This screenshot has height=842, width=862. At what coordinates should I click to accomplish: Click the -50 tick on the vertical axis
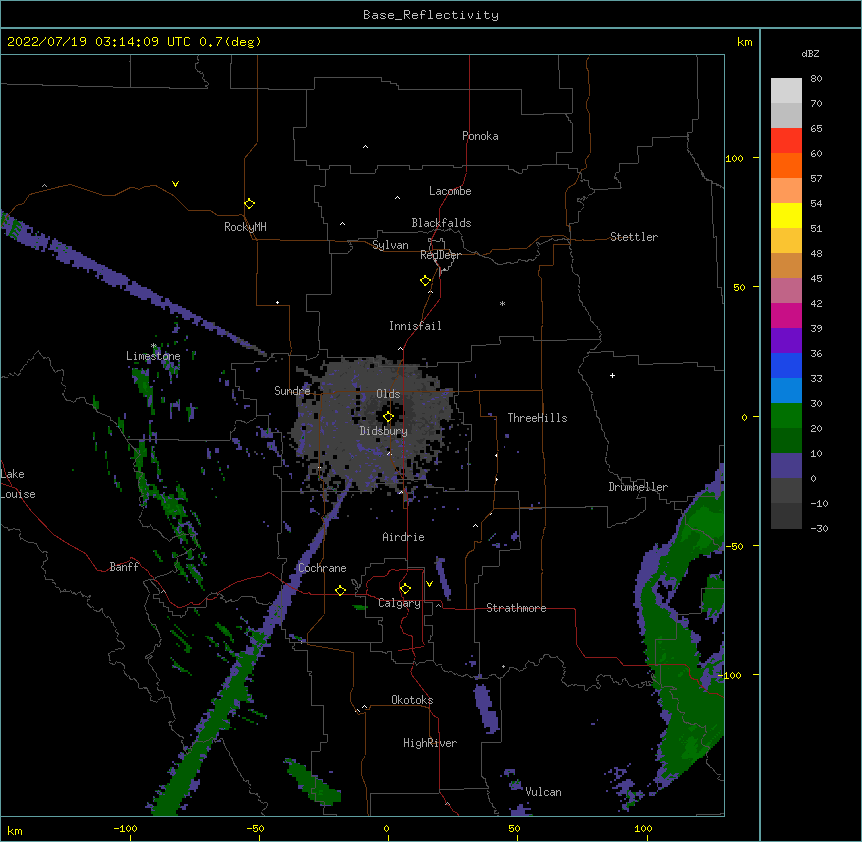(x=734, y=546)
